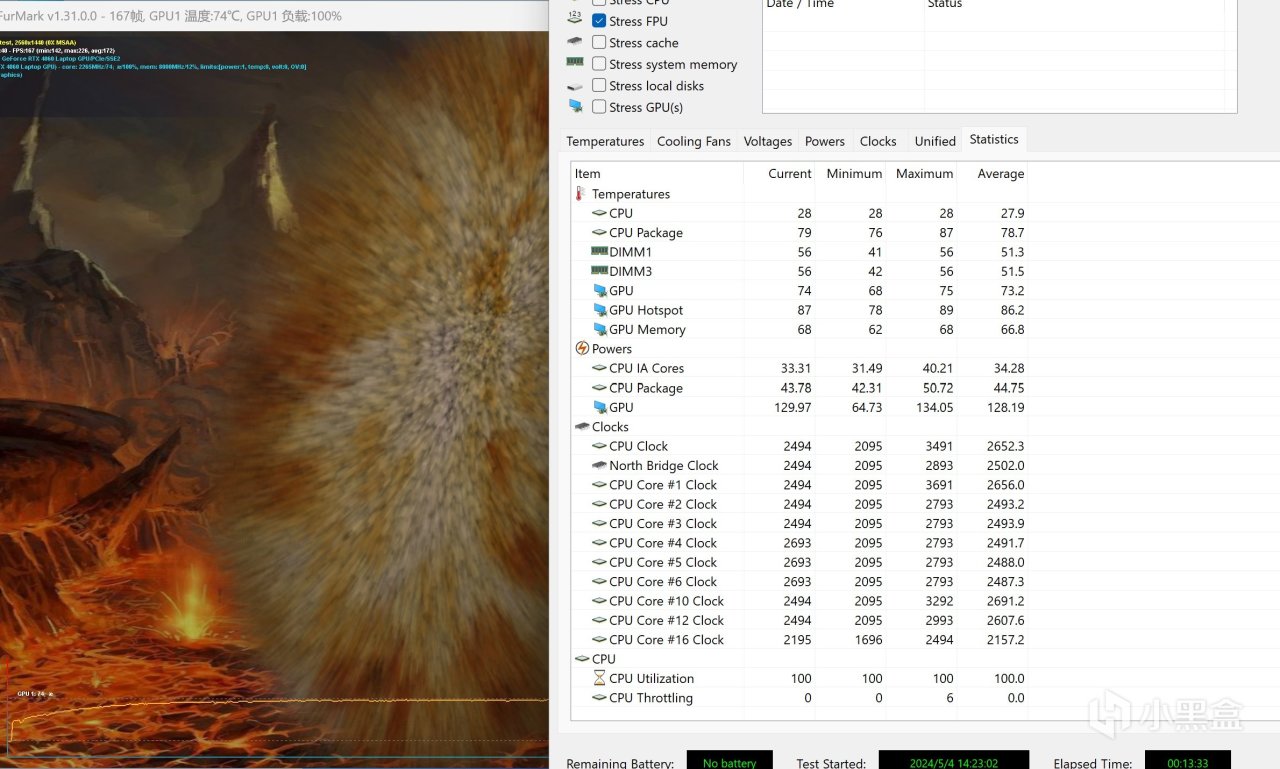Click the Item column header

657,173
